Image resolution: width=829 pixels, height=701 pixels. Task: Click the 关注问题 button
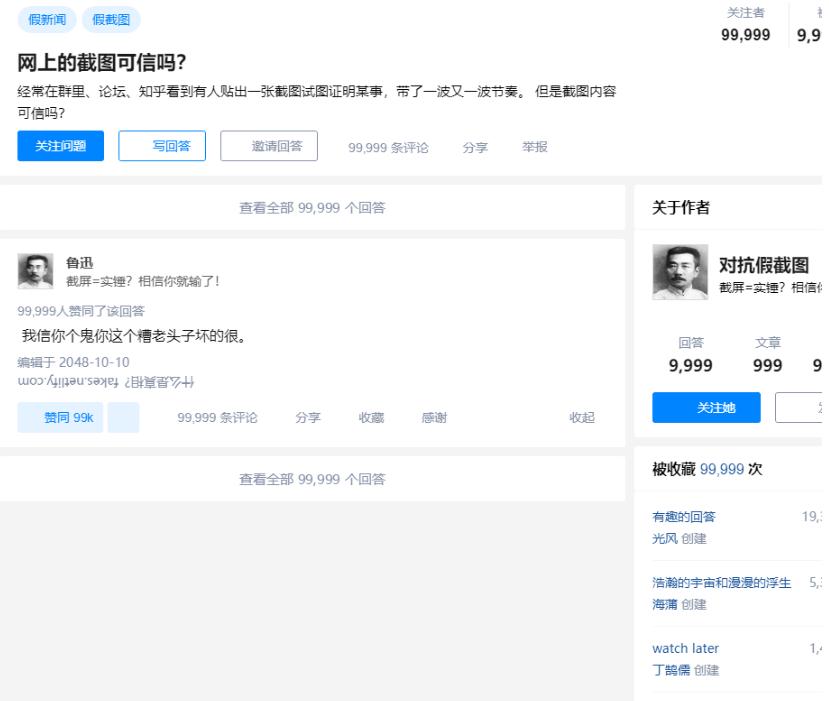point(60,146)
